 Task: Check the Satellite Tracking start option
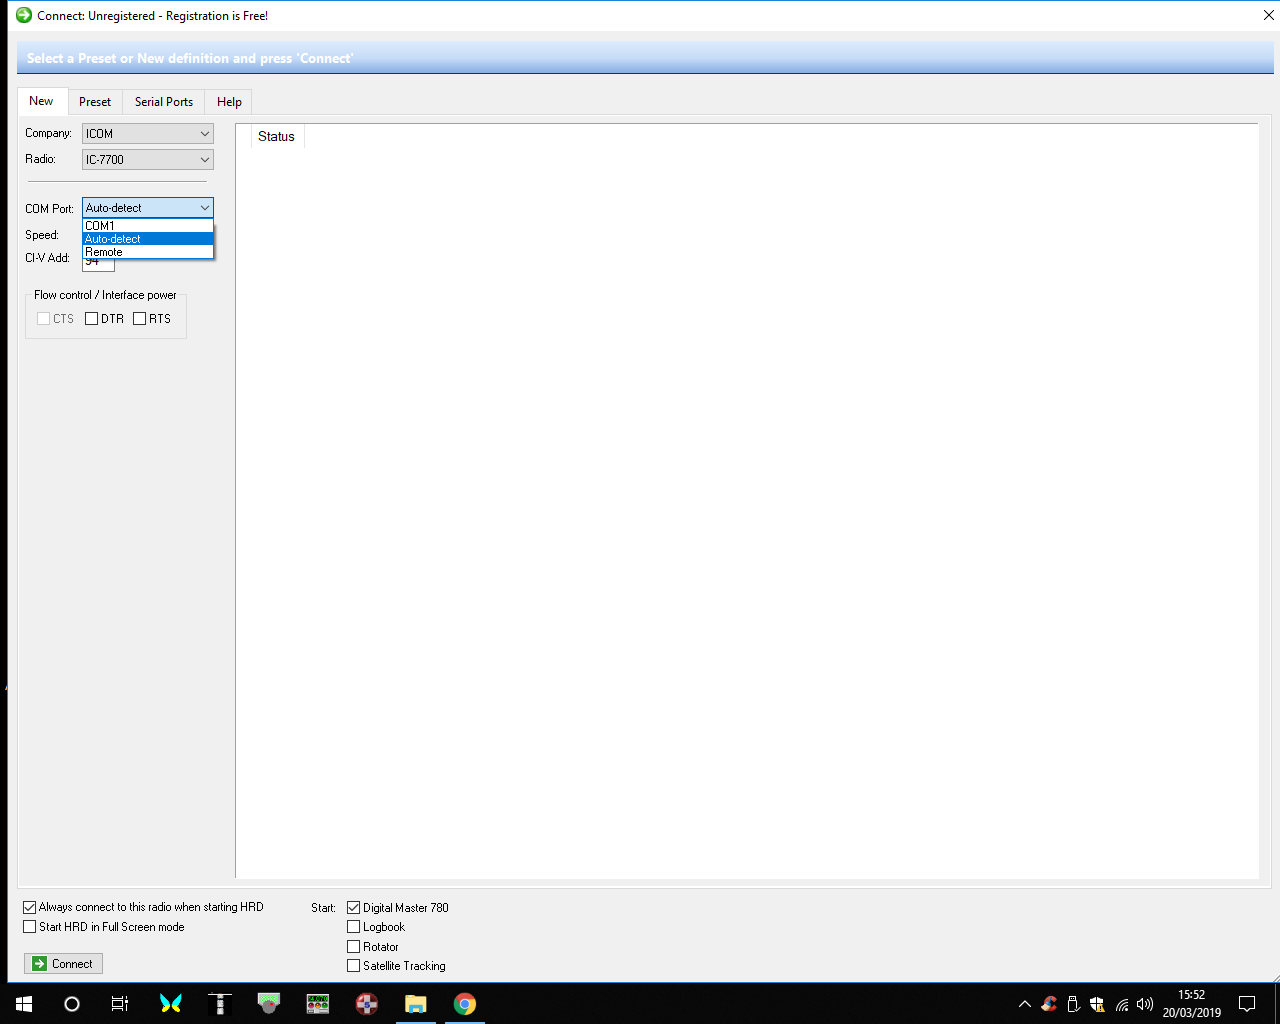[x=353, y=966]
